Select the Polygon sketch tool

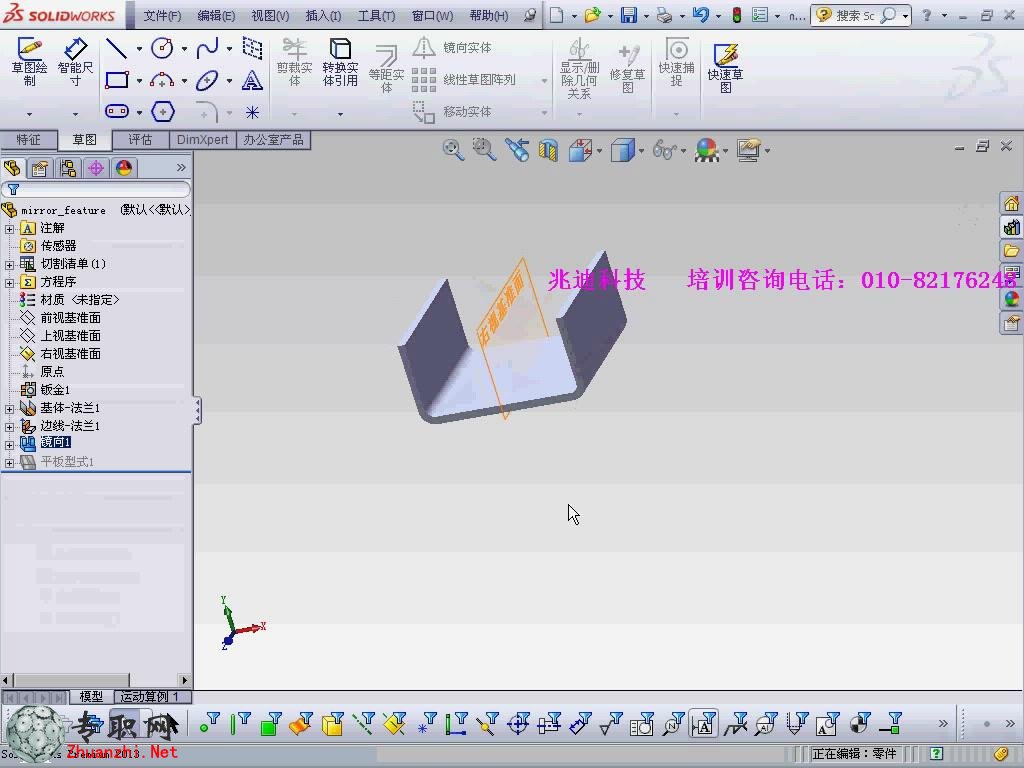click(x=163, y=112)
